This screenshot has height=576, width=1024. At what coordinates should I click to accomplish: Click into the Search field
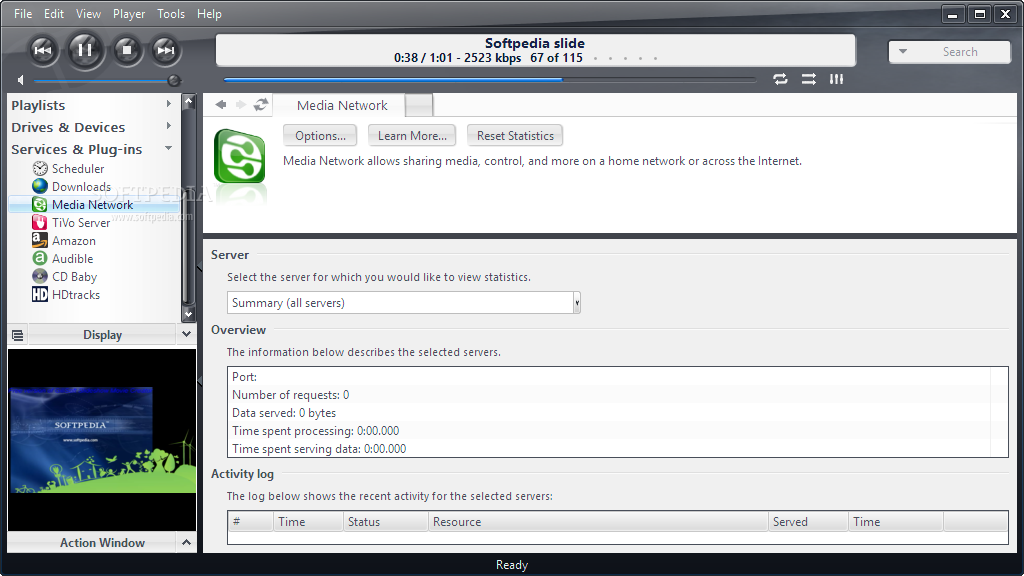(960, 52)
